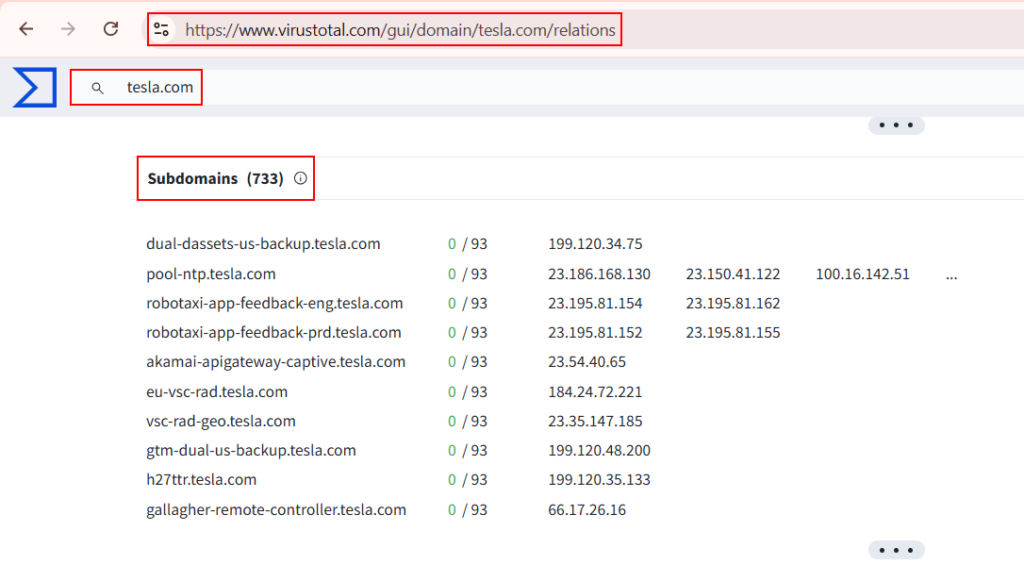Screen dimensions: 1024x581
Task: Open akamai-apigateway-captive.tesla.com link
Action: pos(276,362)
